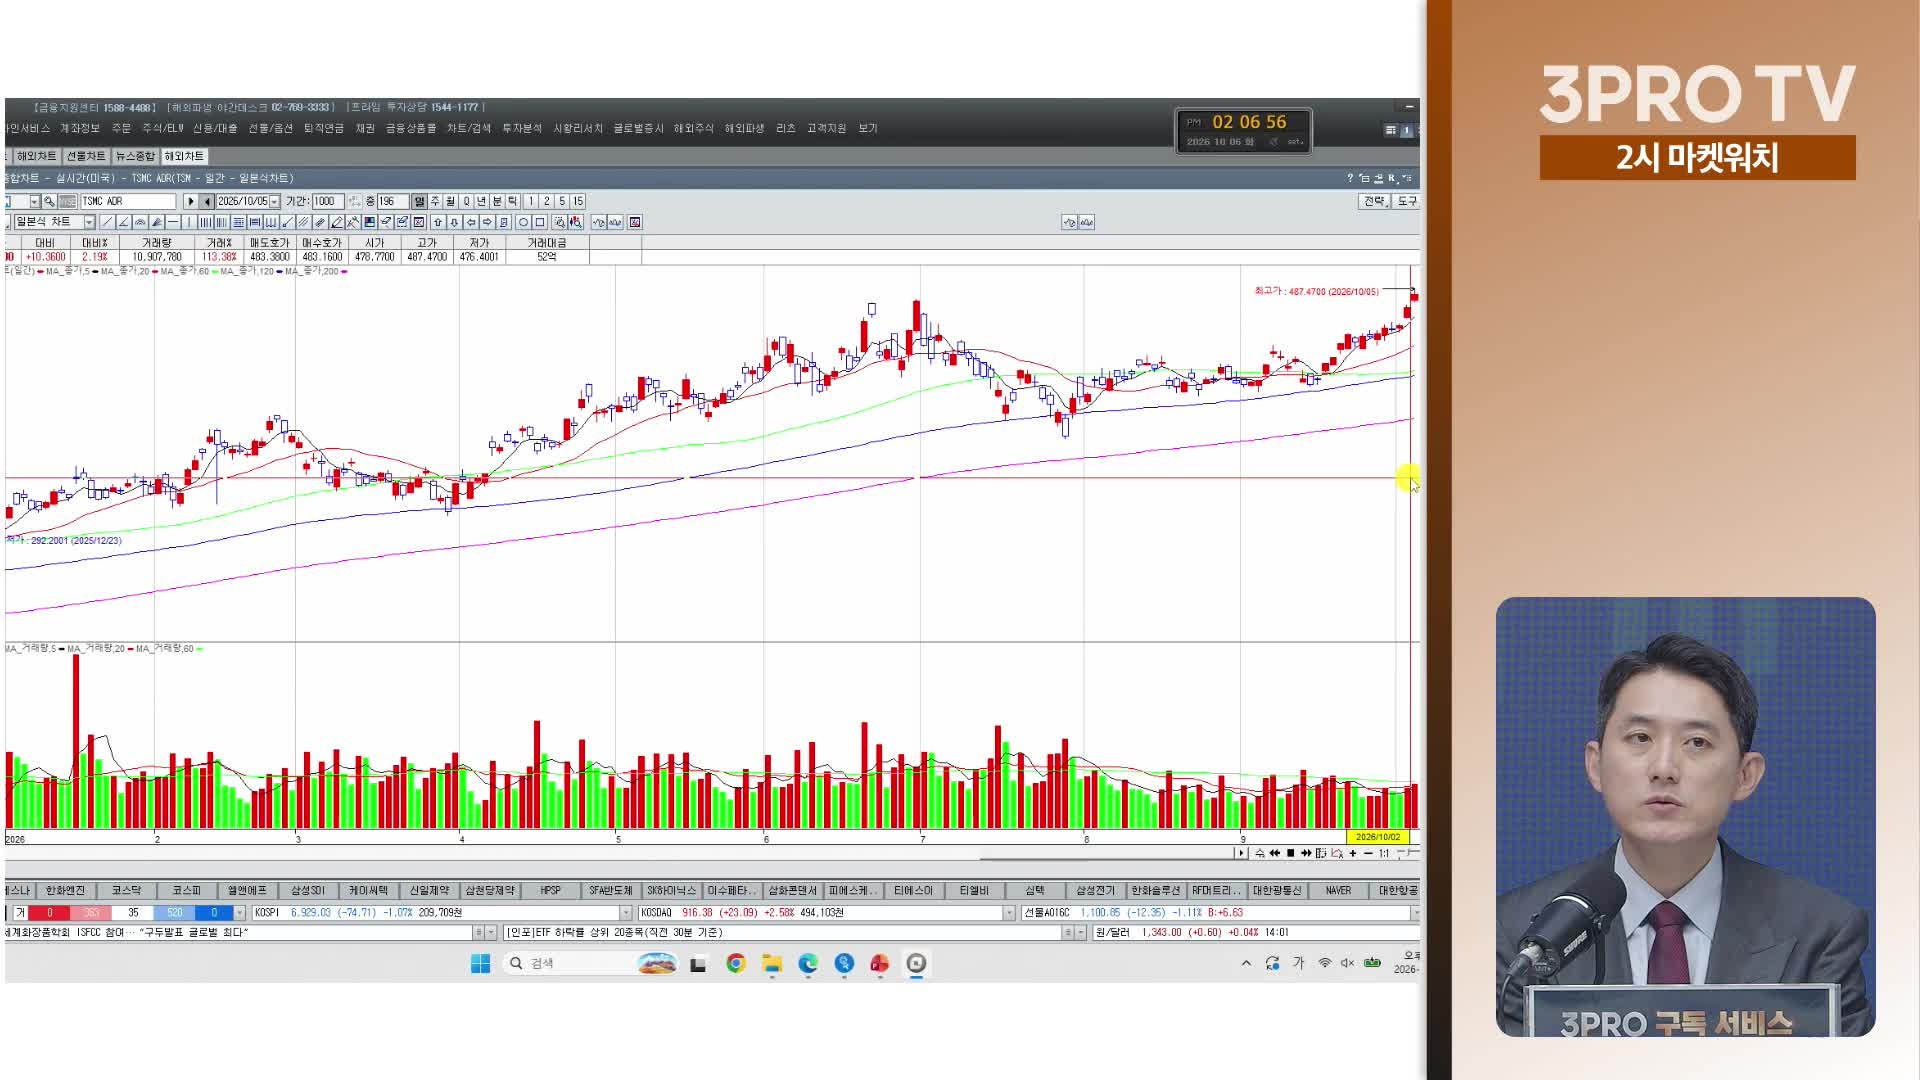Click the chart zoom-in plus control
The image size is (1920, 1080).
pos(1353,853)
